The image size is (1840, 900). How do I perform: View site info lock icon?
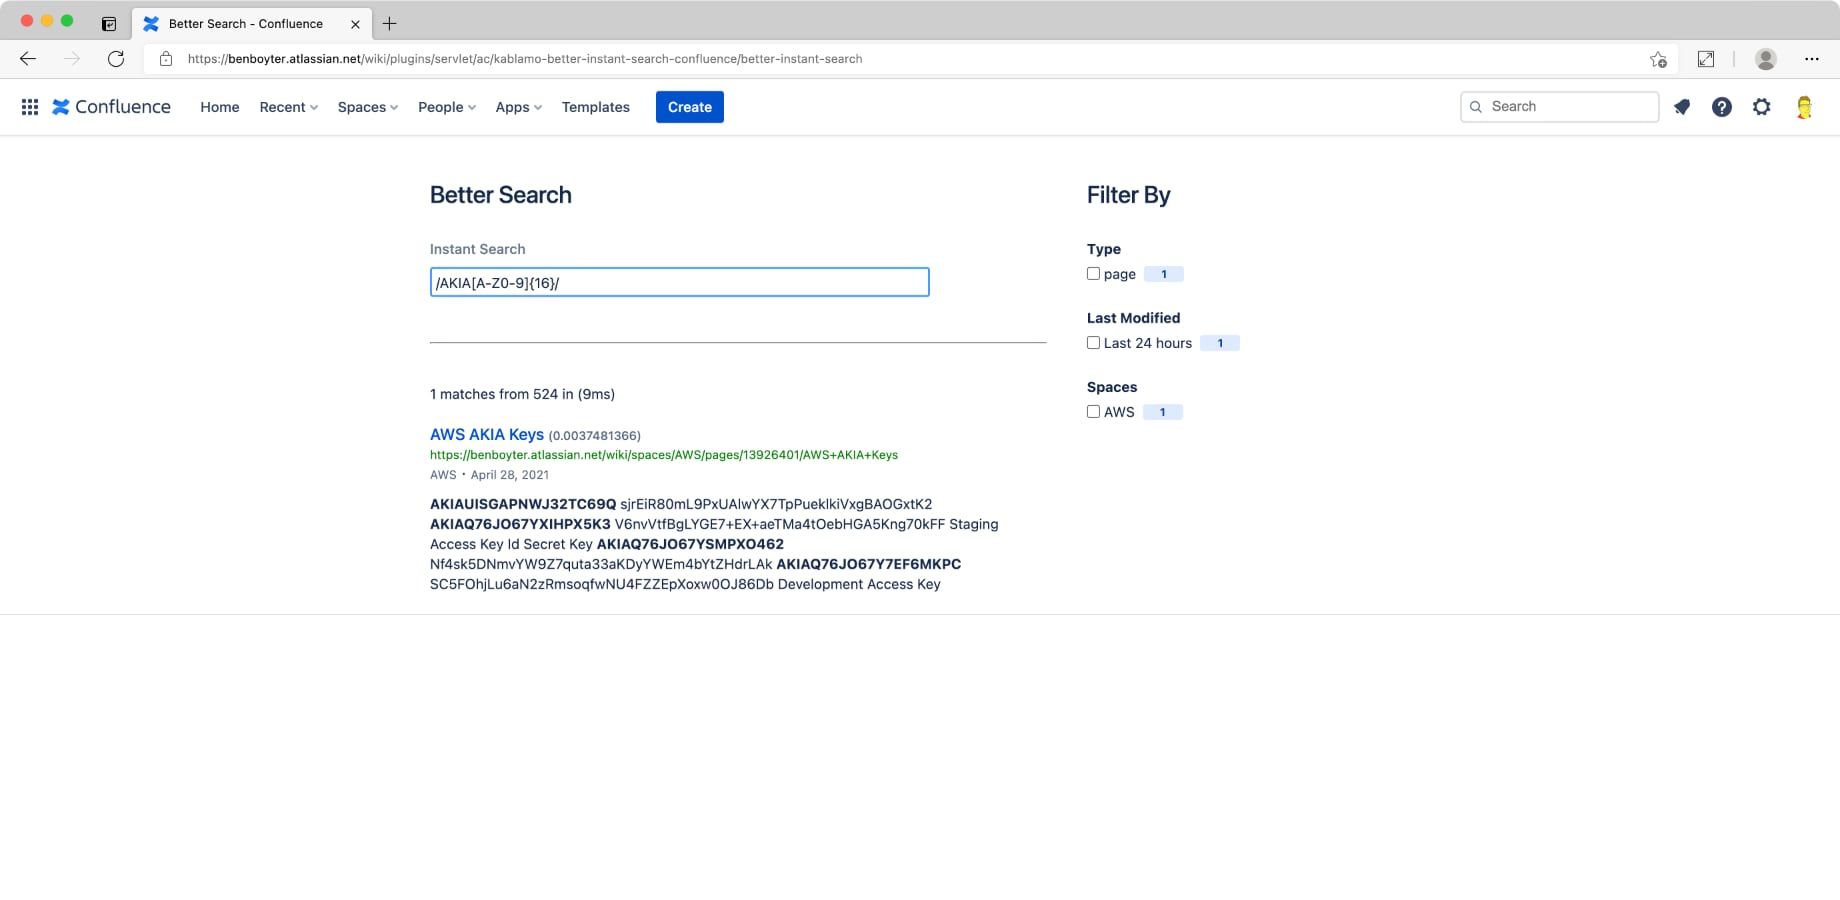166,59
